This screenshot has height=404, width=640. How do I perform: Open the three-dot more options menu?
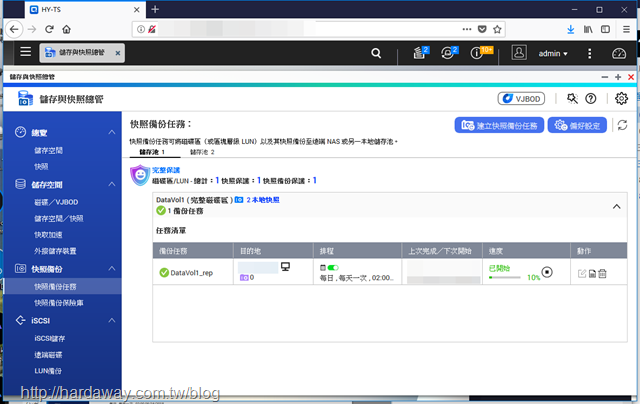[x=589, y=53]
